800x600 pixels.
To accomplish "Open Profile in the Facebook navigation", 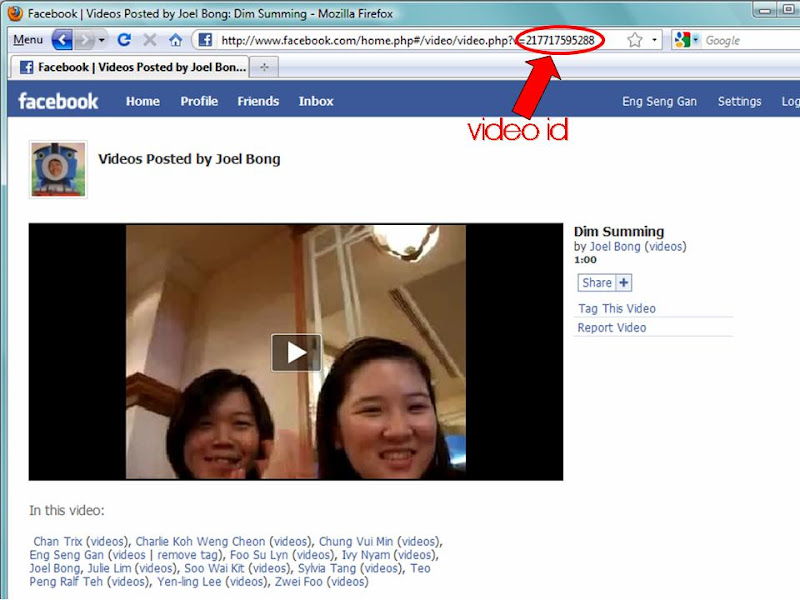I will pyautogui.click(x=199, y=101).
